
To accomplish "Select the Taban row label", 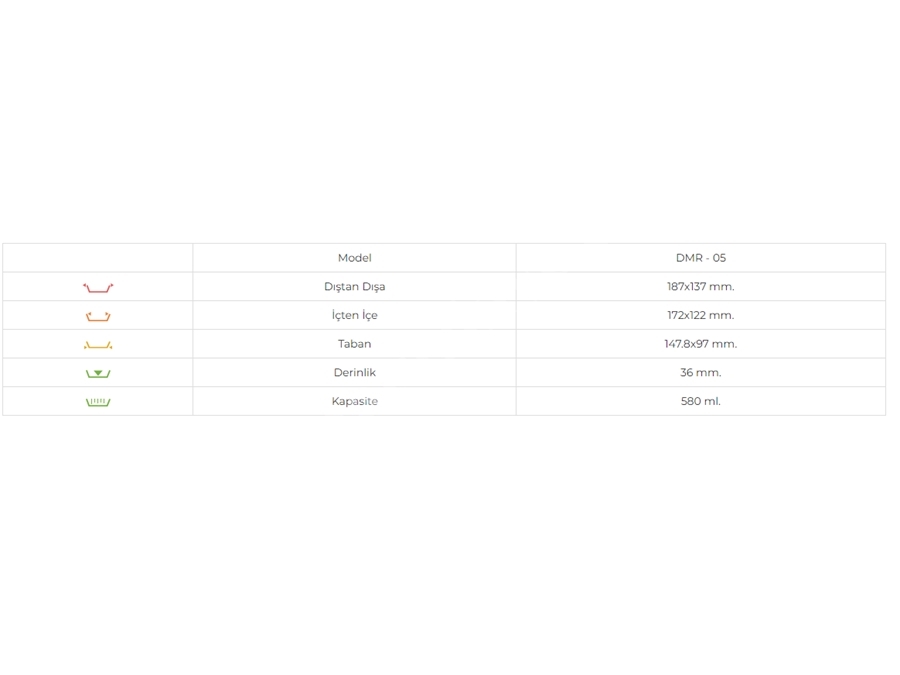I will [x=355, y=344].
